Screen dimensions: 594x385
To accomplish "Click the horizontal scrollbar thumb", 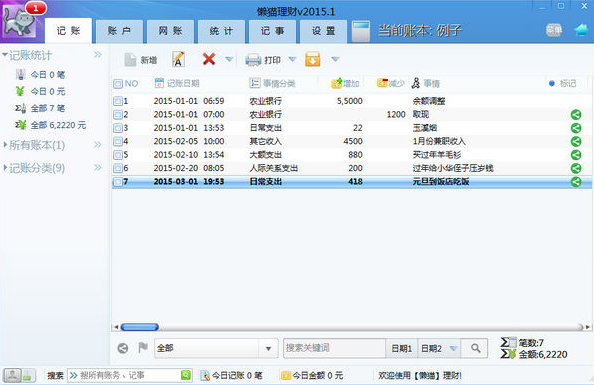I will point(139,327).
